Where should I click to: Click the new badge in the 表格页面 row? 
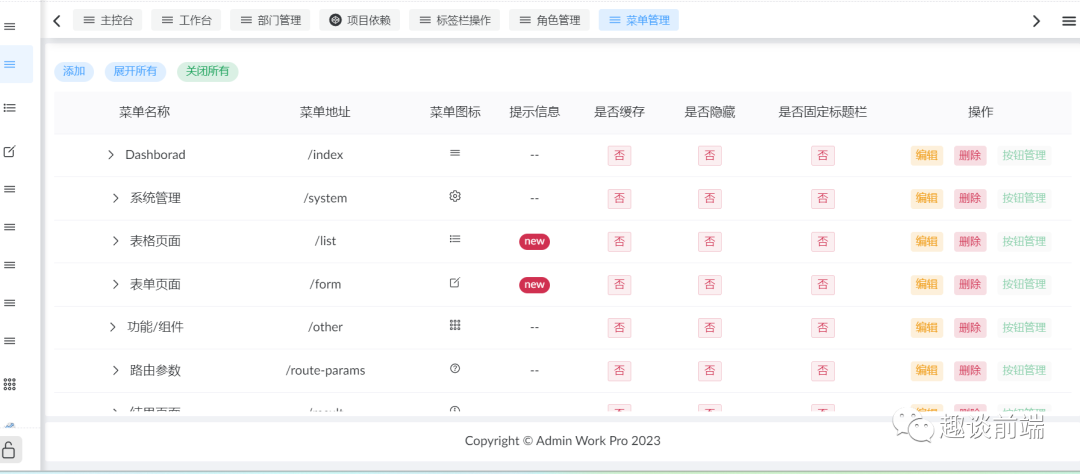534,242
